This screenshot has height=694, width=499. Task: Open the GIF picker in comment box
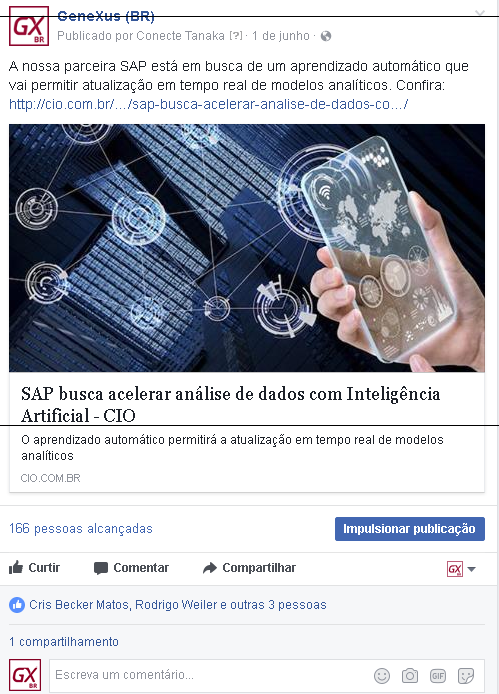pos(438,676)
